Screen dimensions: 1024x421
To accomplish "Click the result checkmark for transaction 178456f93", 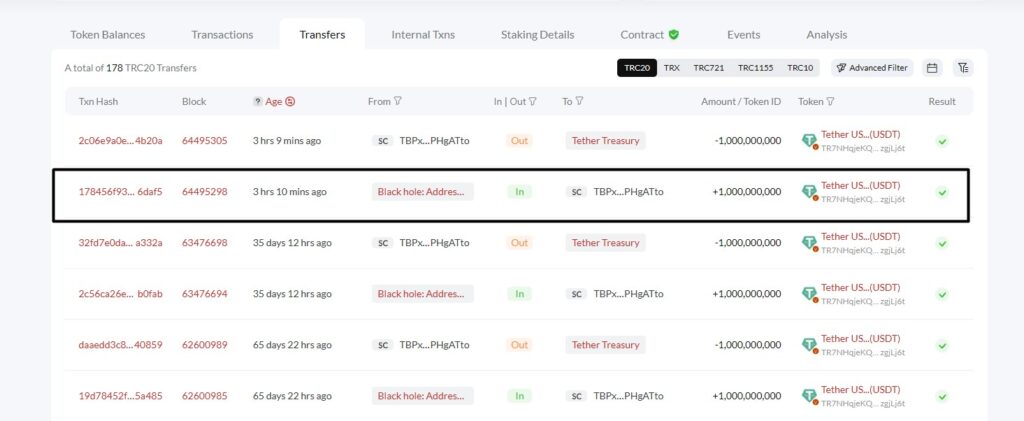I will 942,192.
